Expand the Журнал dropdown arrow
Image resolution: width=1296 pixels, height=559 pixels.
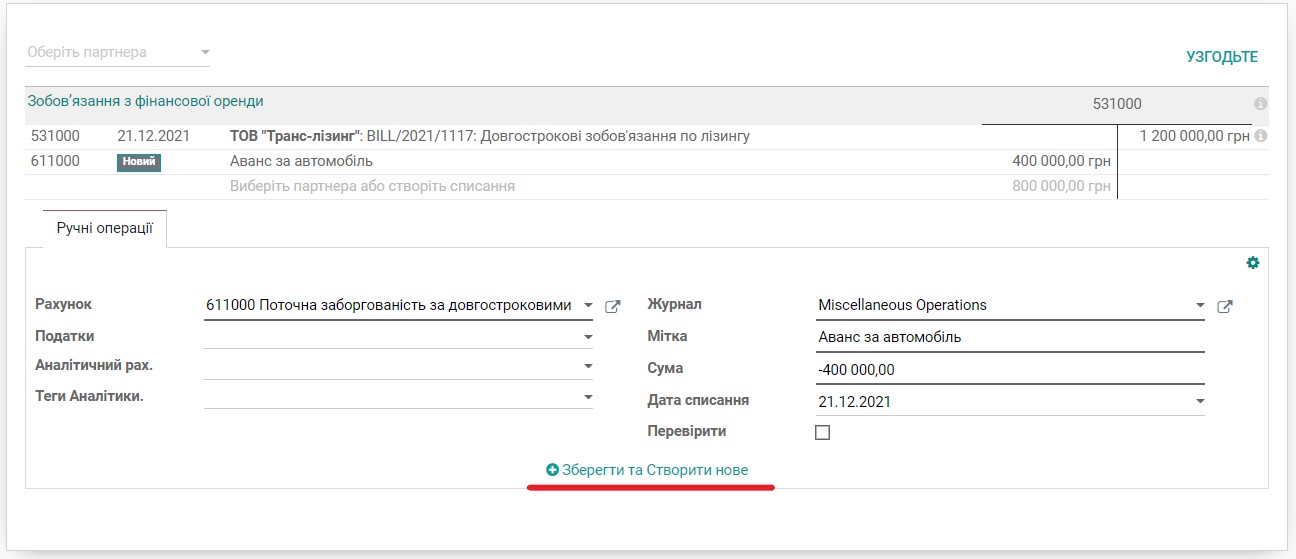(1200, 306)
